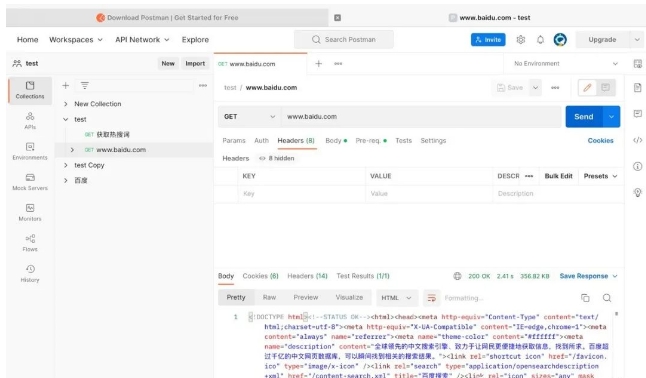Open the response Headers (14) tab
Screen dimensions: 646x378
pyautogui.click(x=307, y=276)
